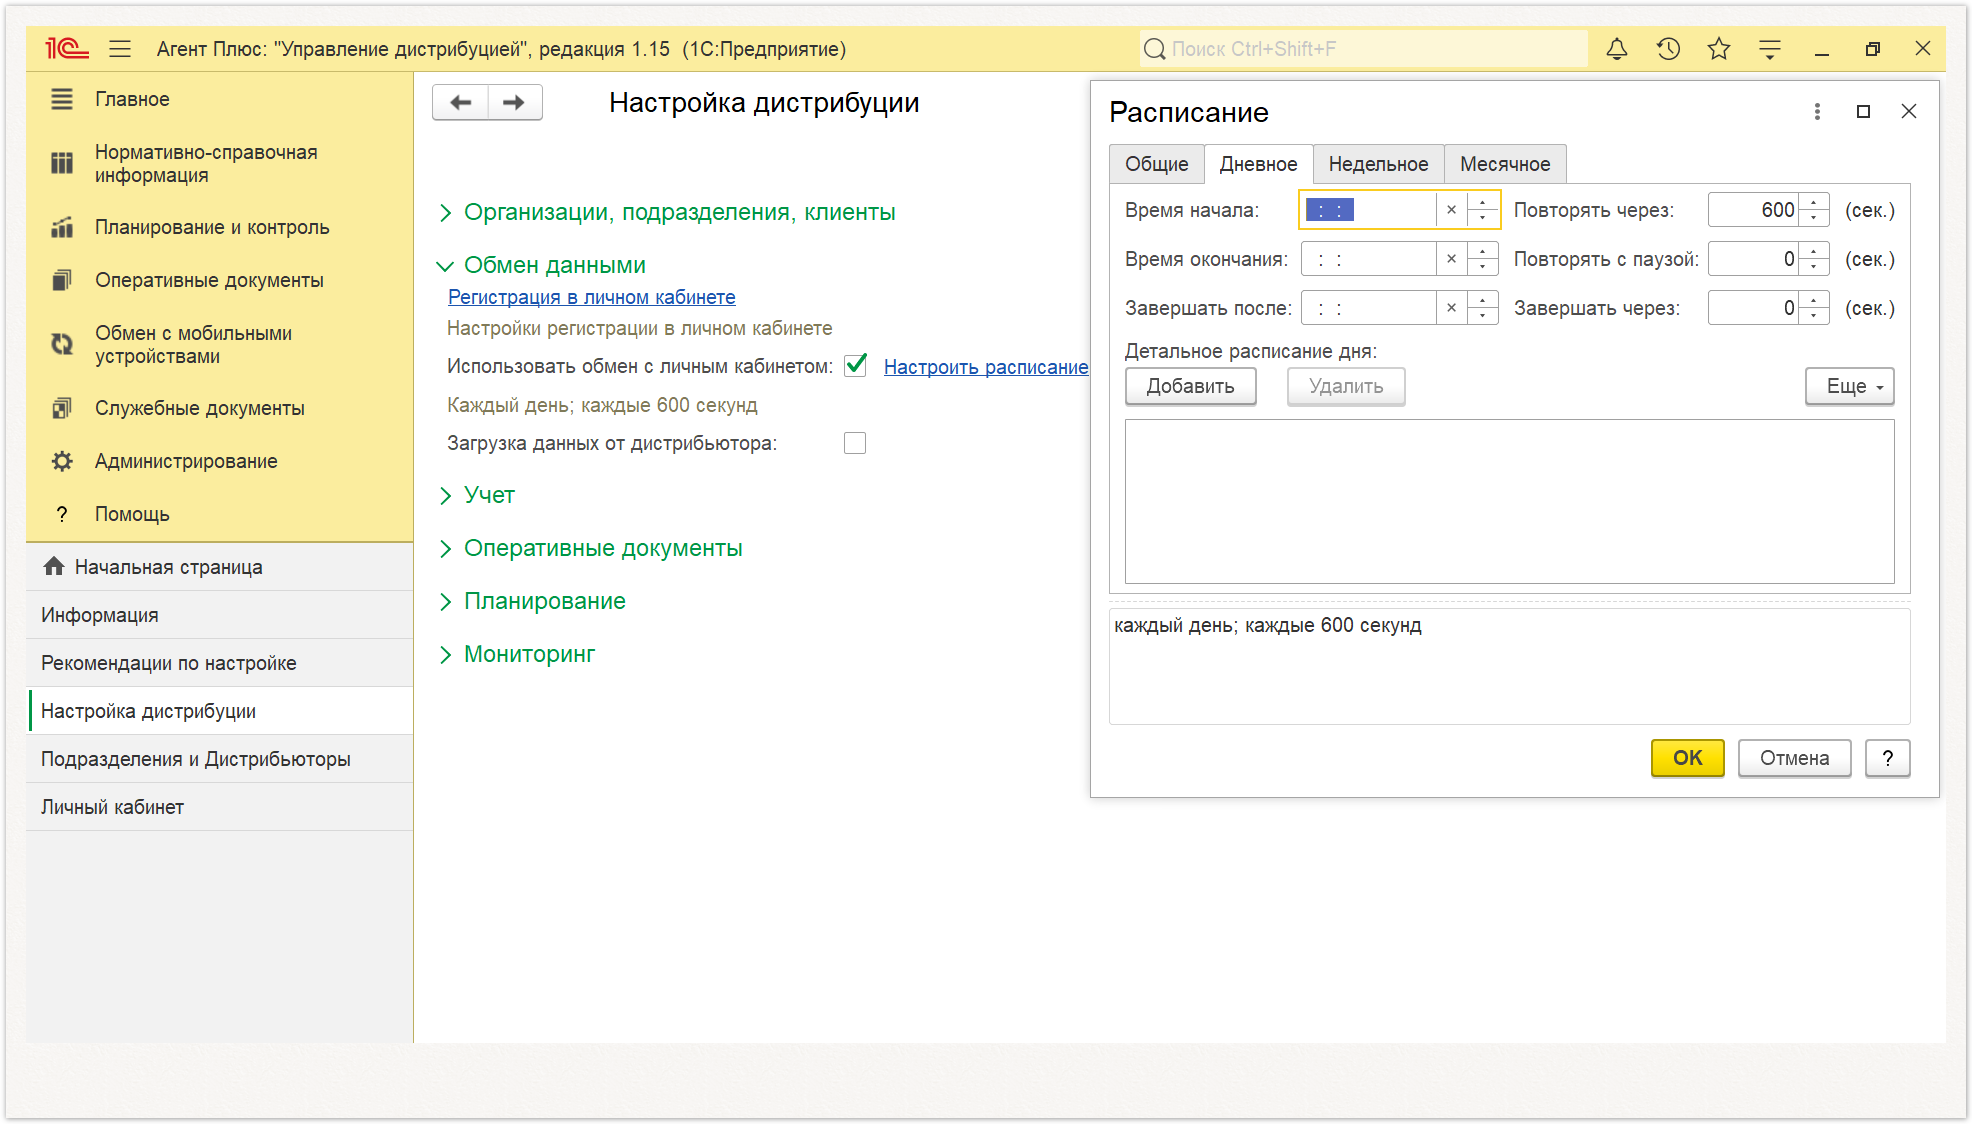Open Личный кабинет page

(220, 807)
